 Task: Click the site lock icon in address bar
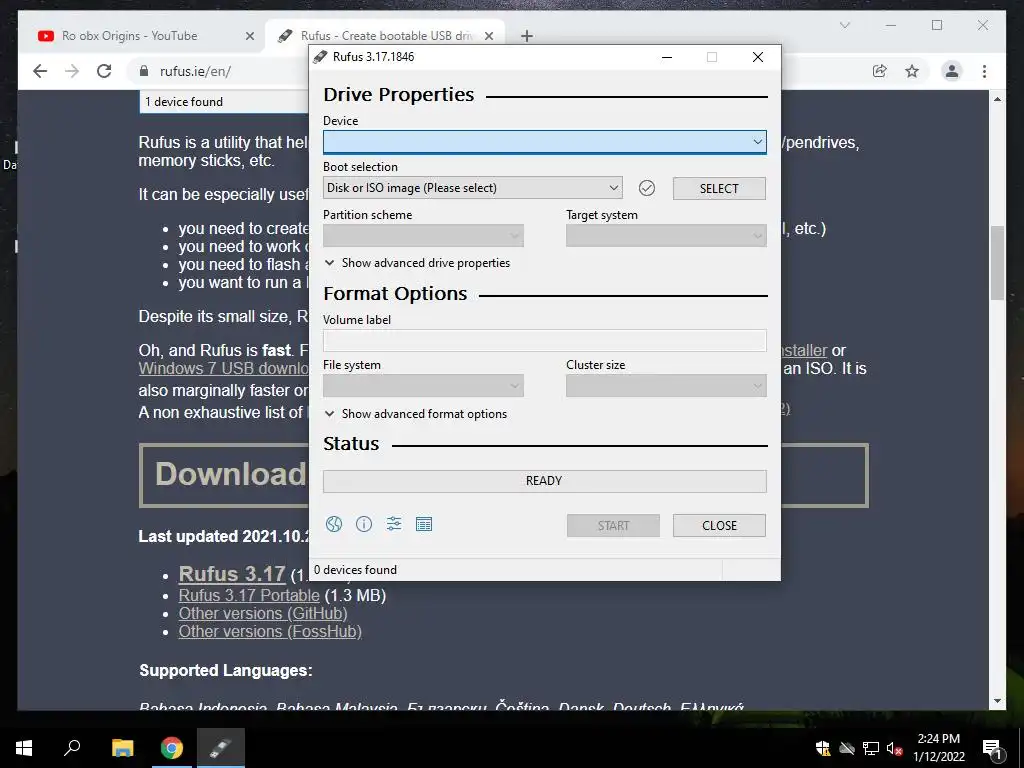[144, 71]
